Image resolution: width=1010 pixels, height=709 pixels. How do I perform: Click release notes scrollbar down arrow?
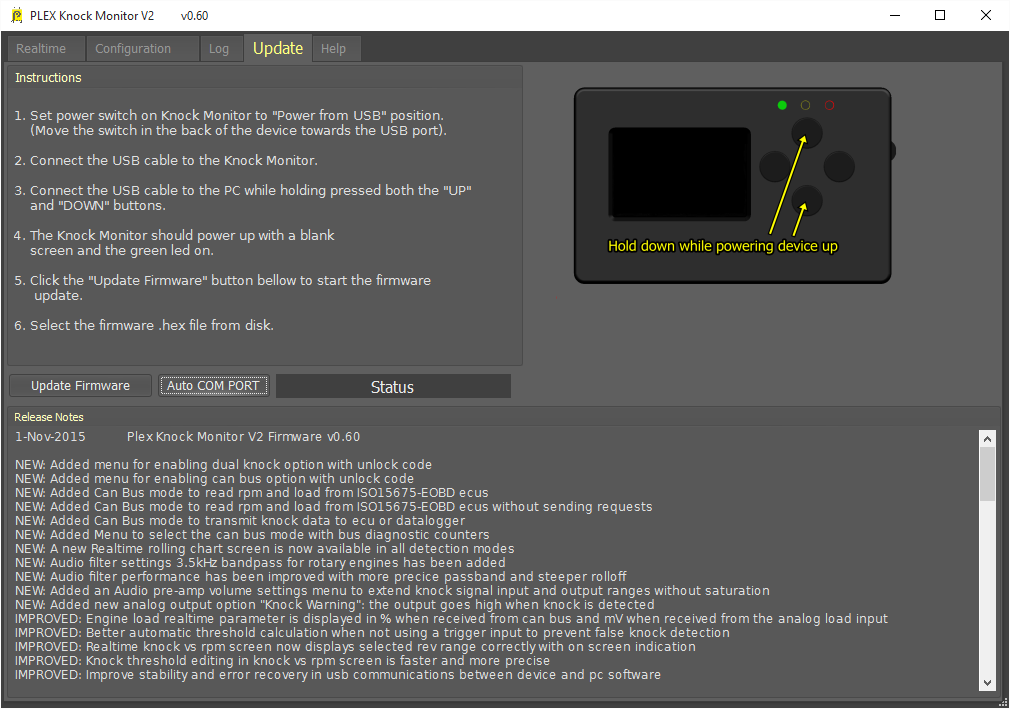click(987, 683)
